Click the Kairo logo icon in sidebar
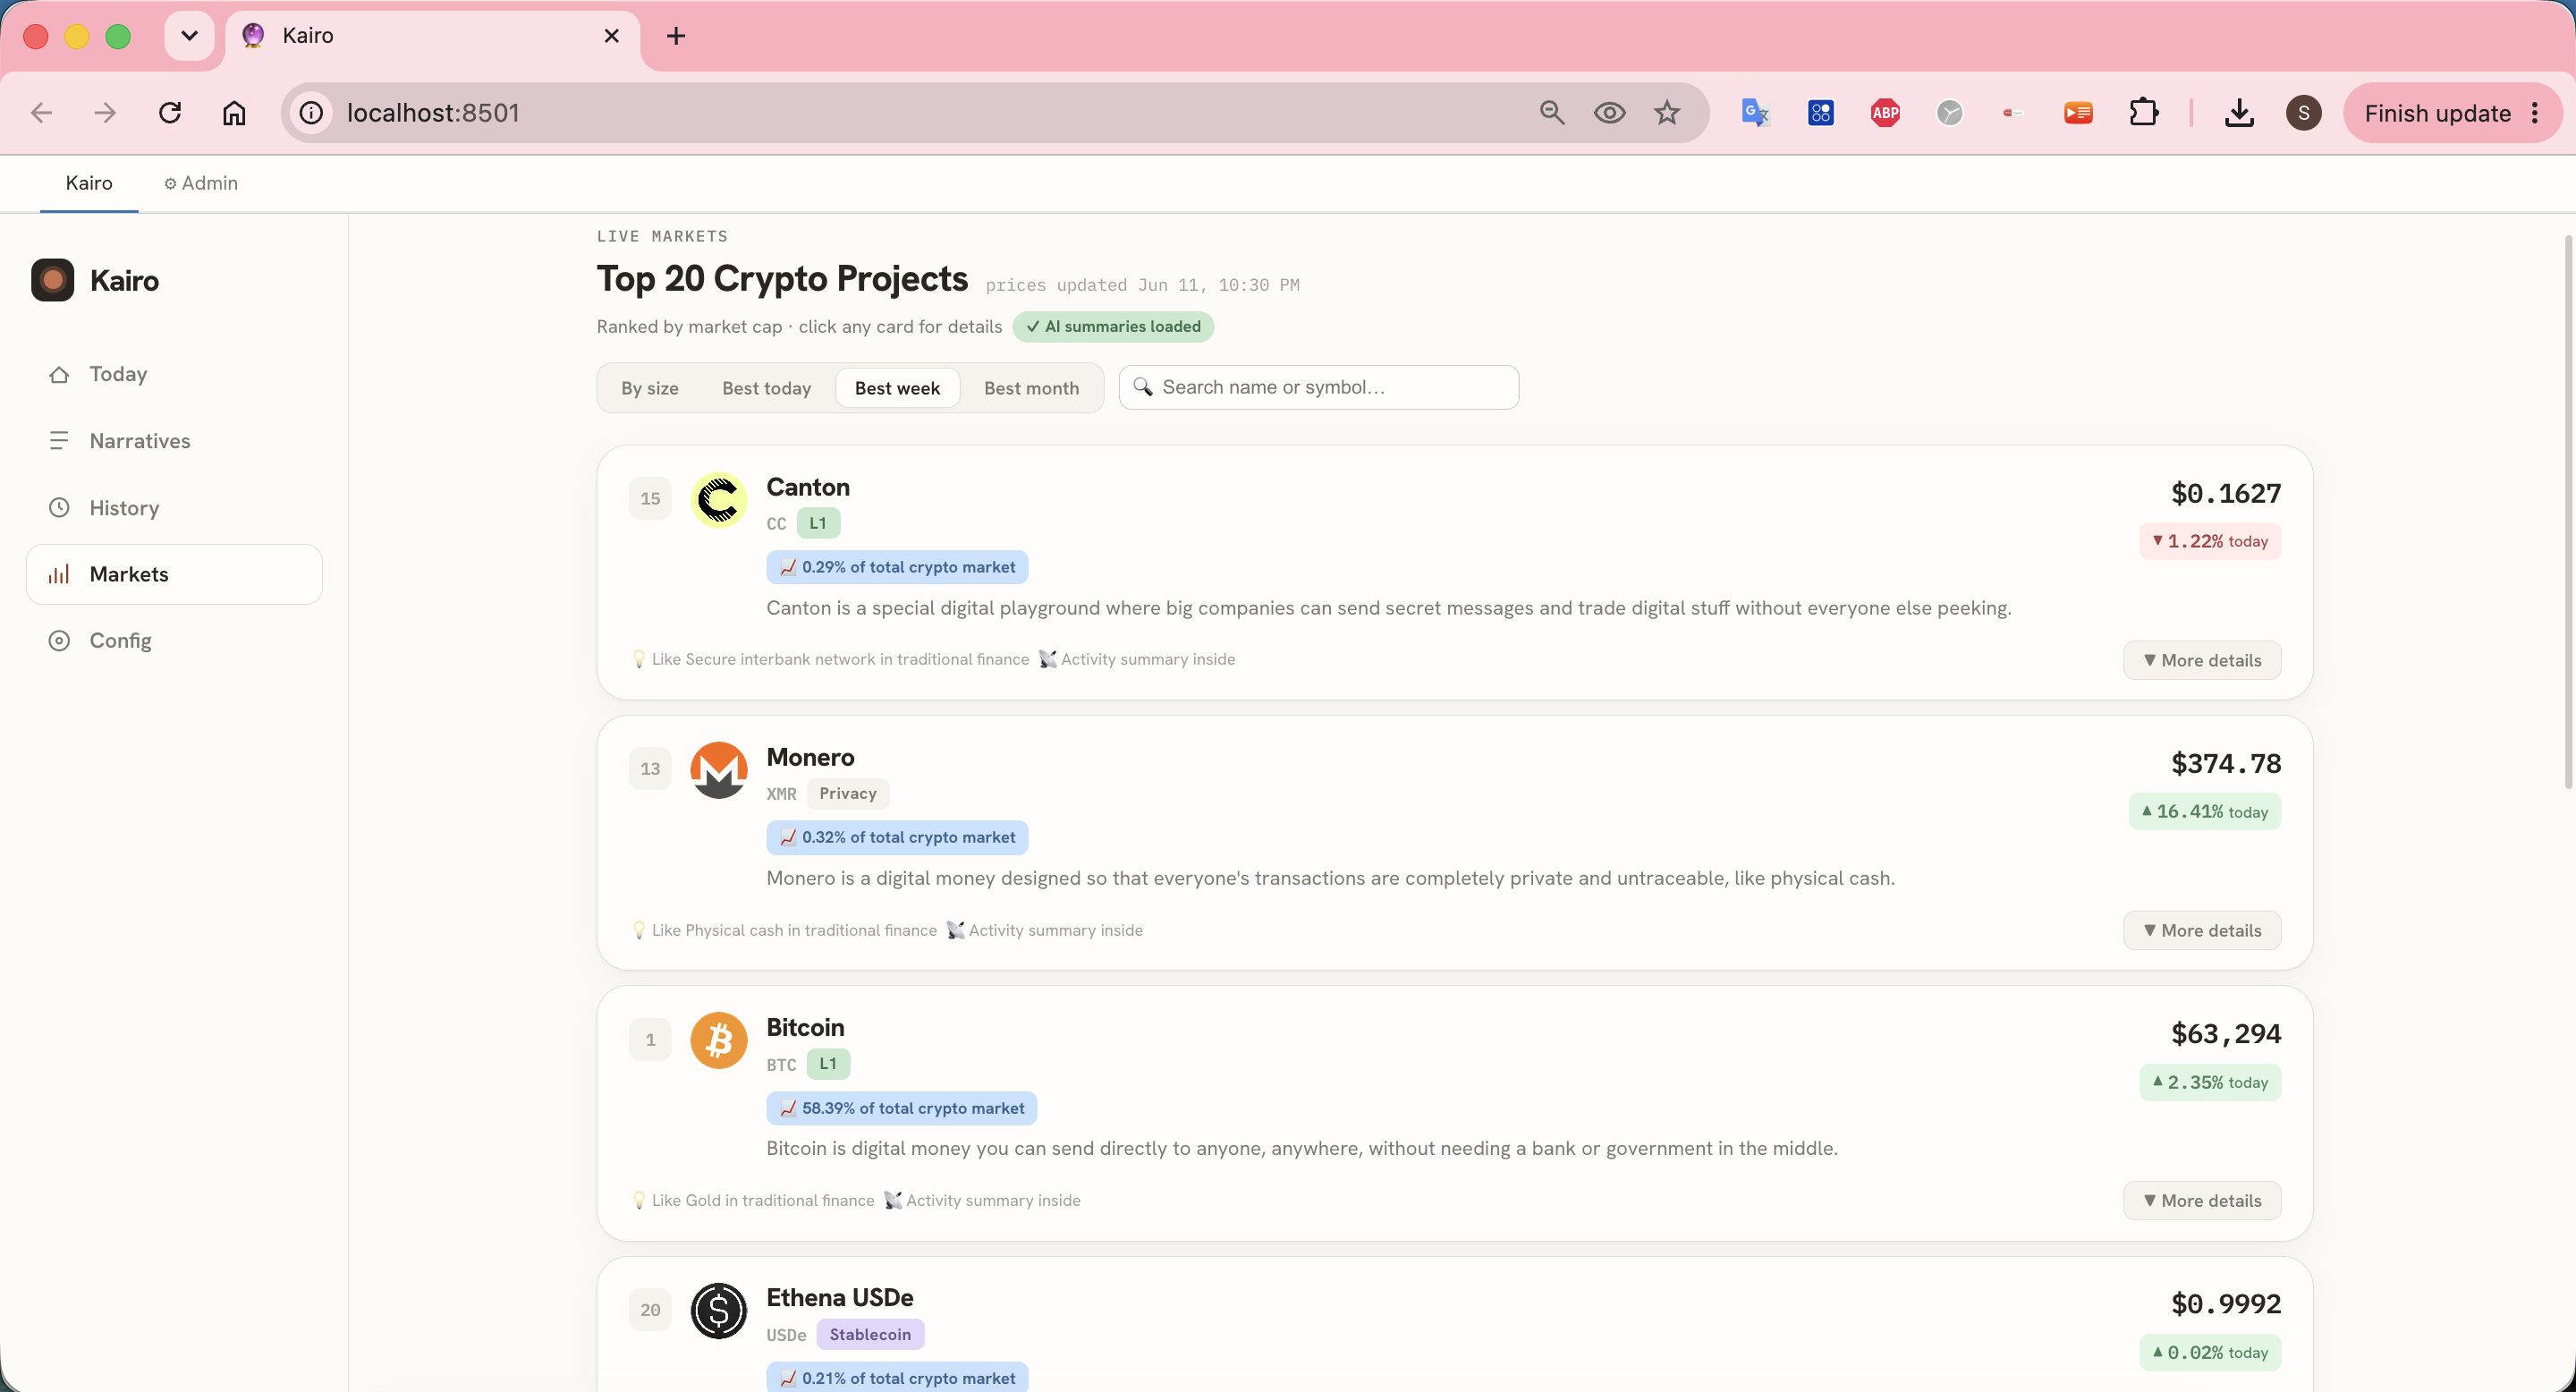This screenshot has height=1392, width=2576. [x=53, y=280]
